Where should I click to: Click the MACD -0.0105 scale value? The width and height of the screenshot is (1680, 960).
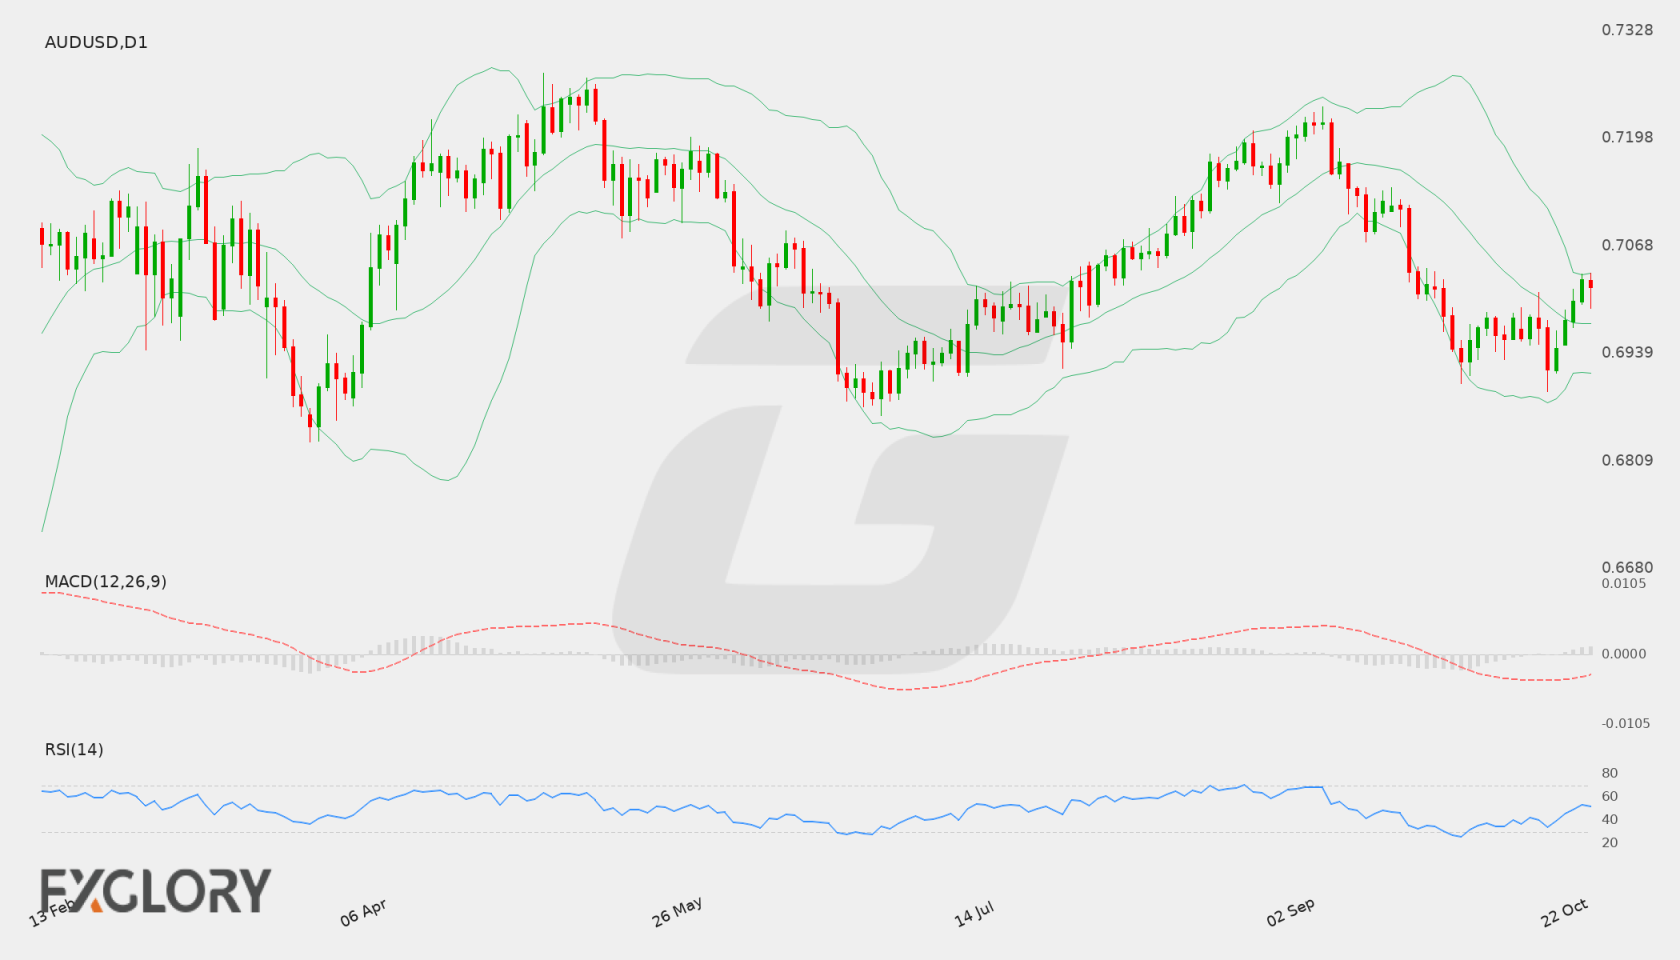pyautogui.click(x=1626, y=723)
